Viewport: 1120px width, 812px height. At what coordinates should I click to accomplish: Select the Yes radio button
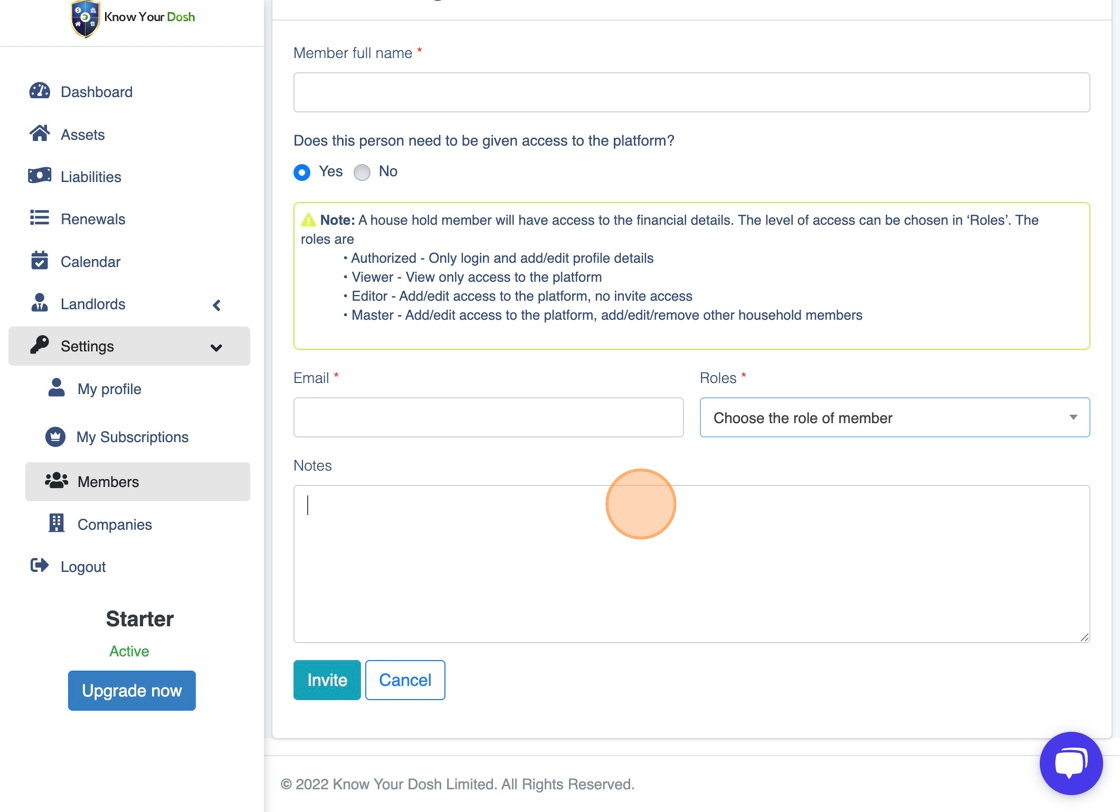coord(302,172)
